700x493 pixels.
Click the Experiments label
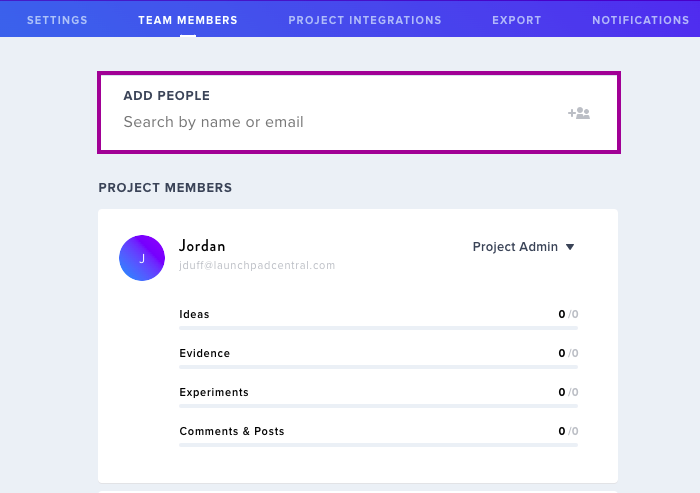214,392
